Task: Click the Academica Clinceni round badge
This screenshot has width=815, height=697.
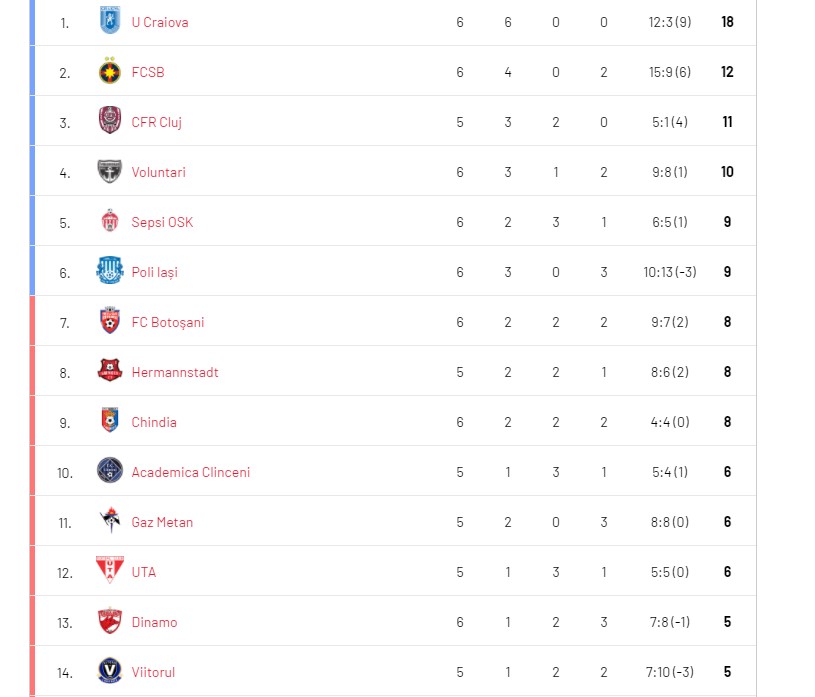Action: (x=109, y=472)
